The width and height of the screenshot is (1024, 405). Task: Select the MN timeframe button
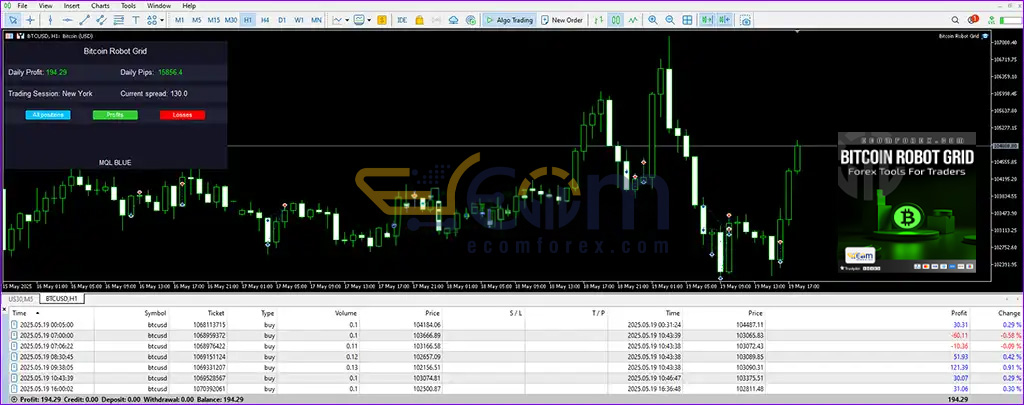[x=316, y=20]
